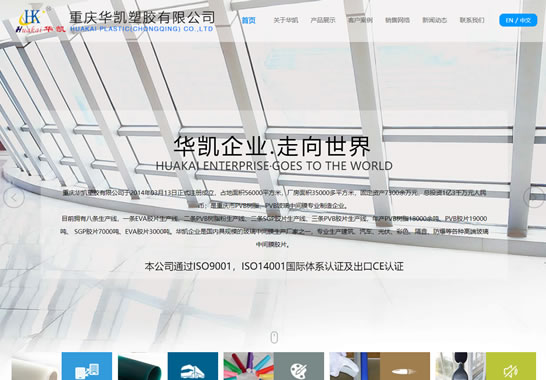Viewport: 546px width, 380px height.
Task: Open 联系我们 contact page
Action: (x=472, y=20)
